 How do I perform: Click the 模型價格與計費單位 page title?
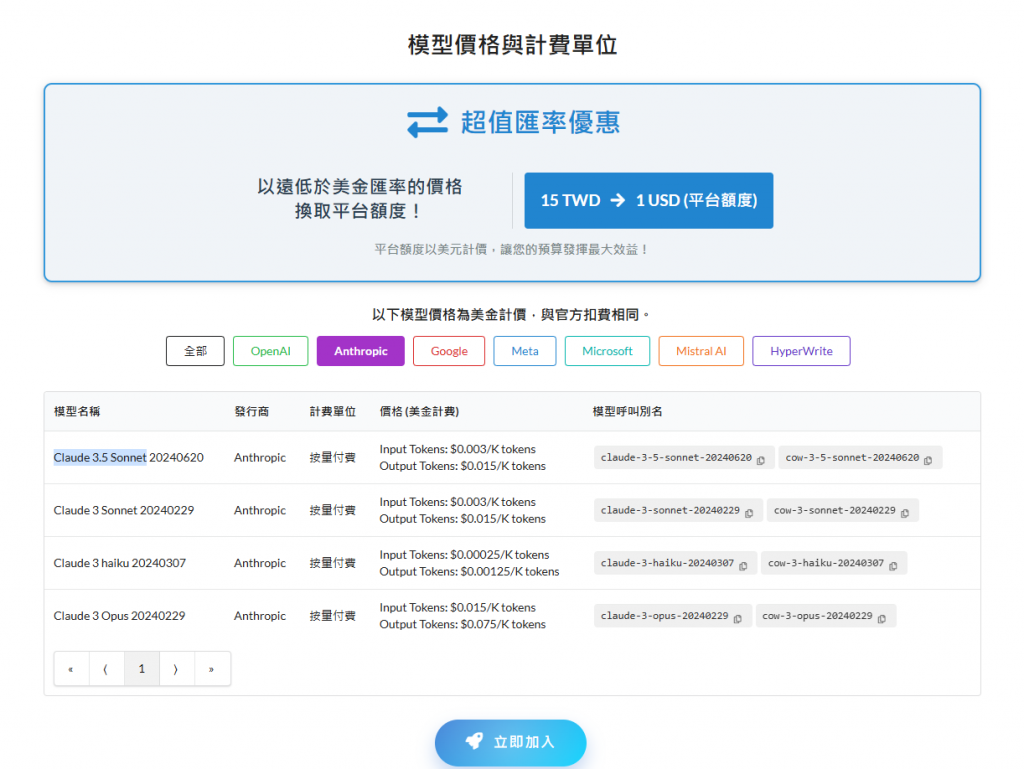click(x=513, y=45)
